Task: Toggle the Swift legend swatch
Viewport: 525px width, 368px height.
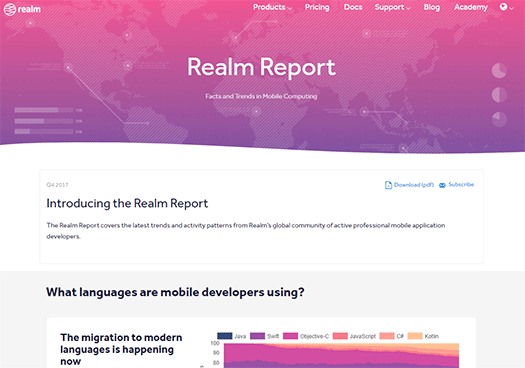Action: [x=257, y=336]
